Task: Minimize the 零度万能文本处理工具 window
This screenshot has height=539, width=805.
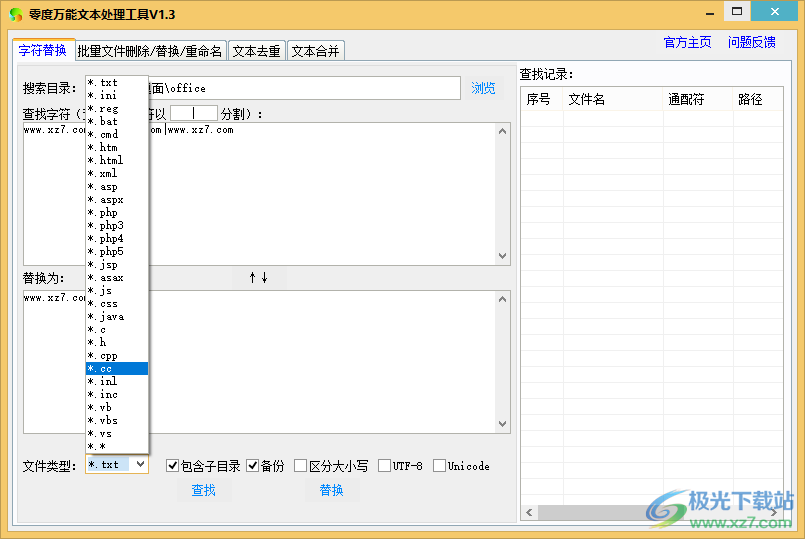Action: [710, 12]
